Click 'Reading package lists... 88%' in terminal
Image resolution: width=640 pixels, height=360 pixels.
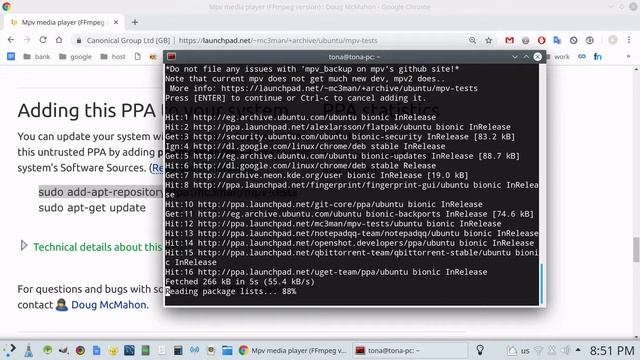[231, 291]
